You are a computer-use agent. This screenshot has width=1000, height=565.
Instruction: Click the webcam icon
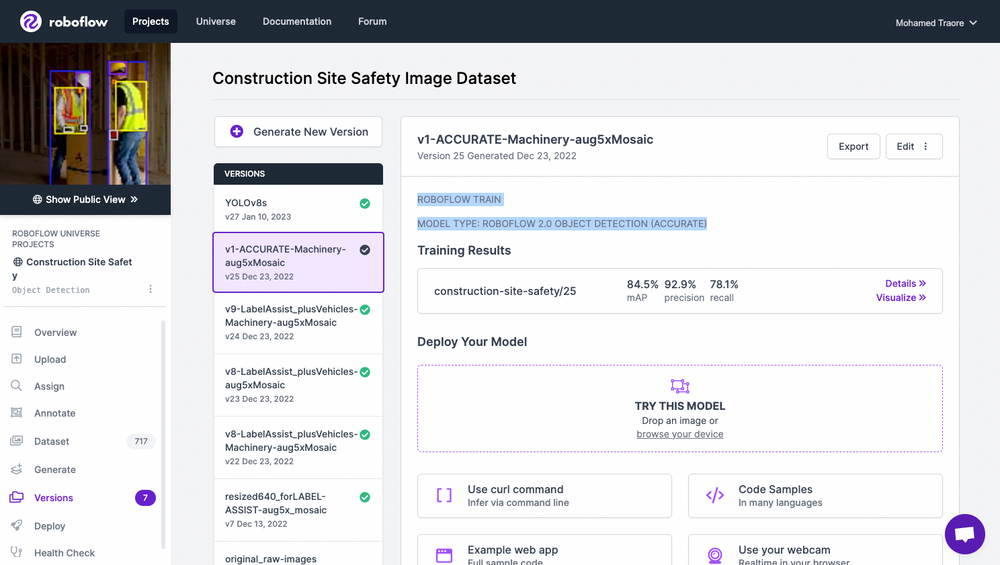tap(715, 555)
